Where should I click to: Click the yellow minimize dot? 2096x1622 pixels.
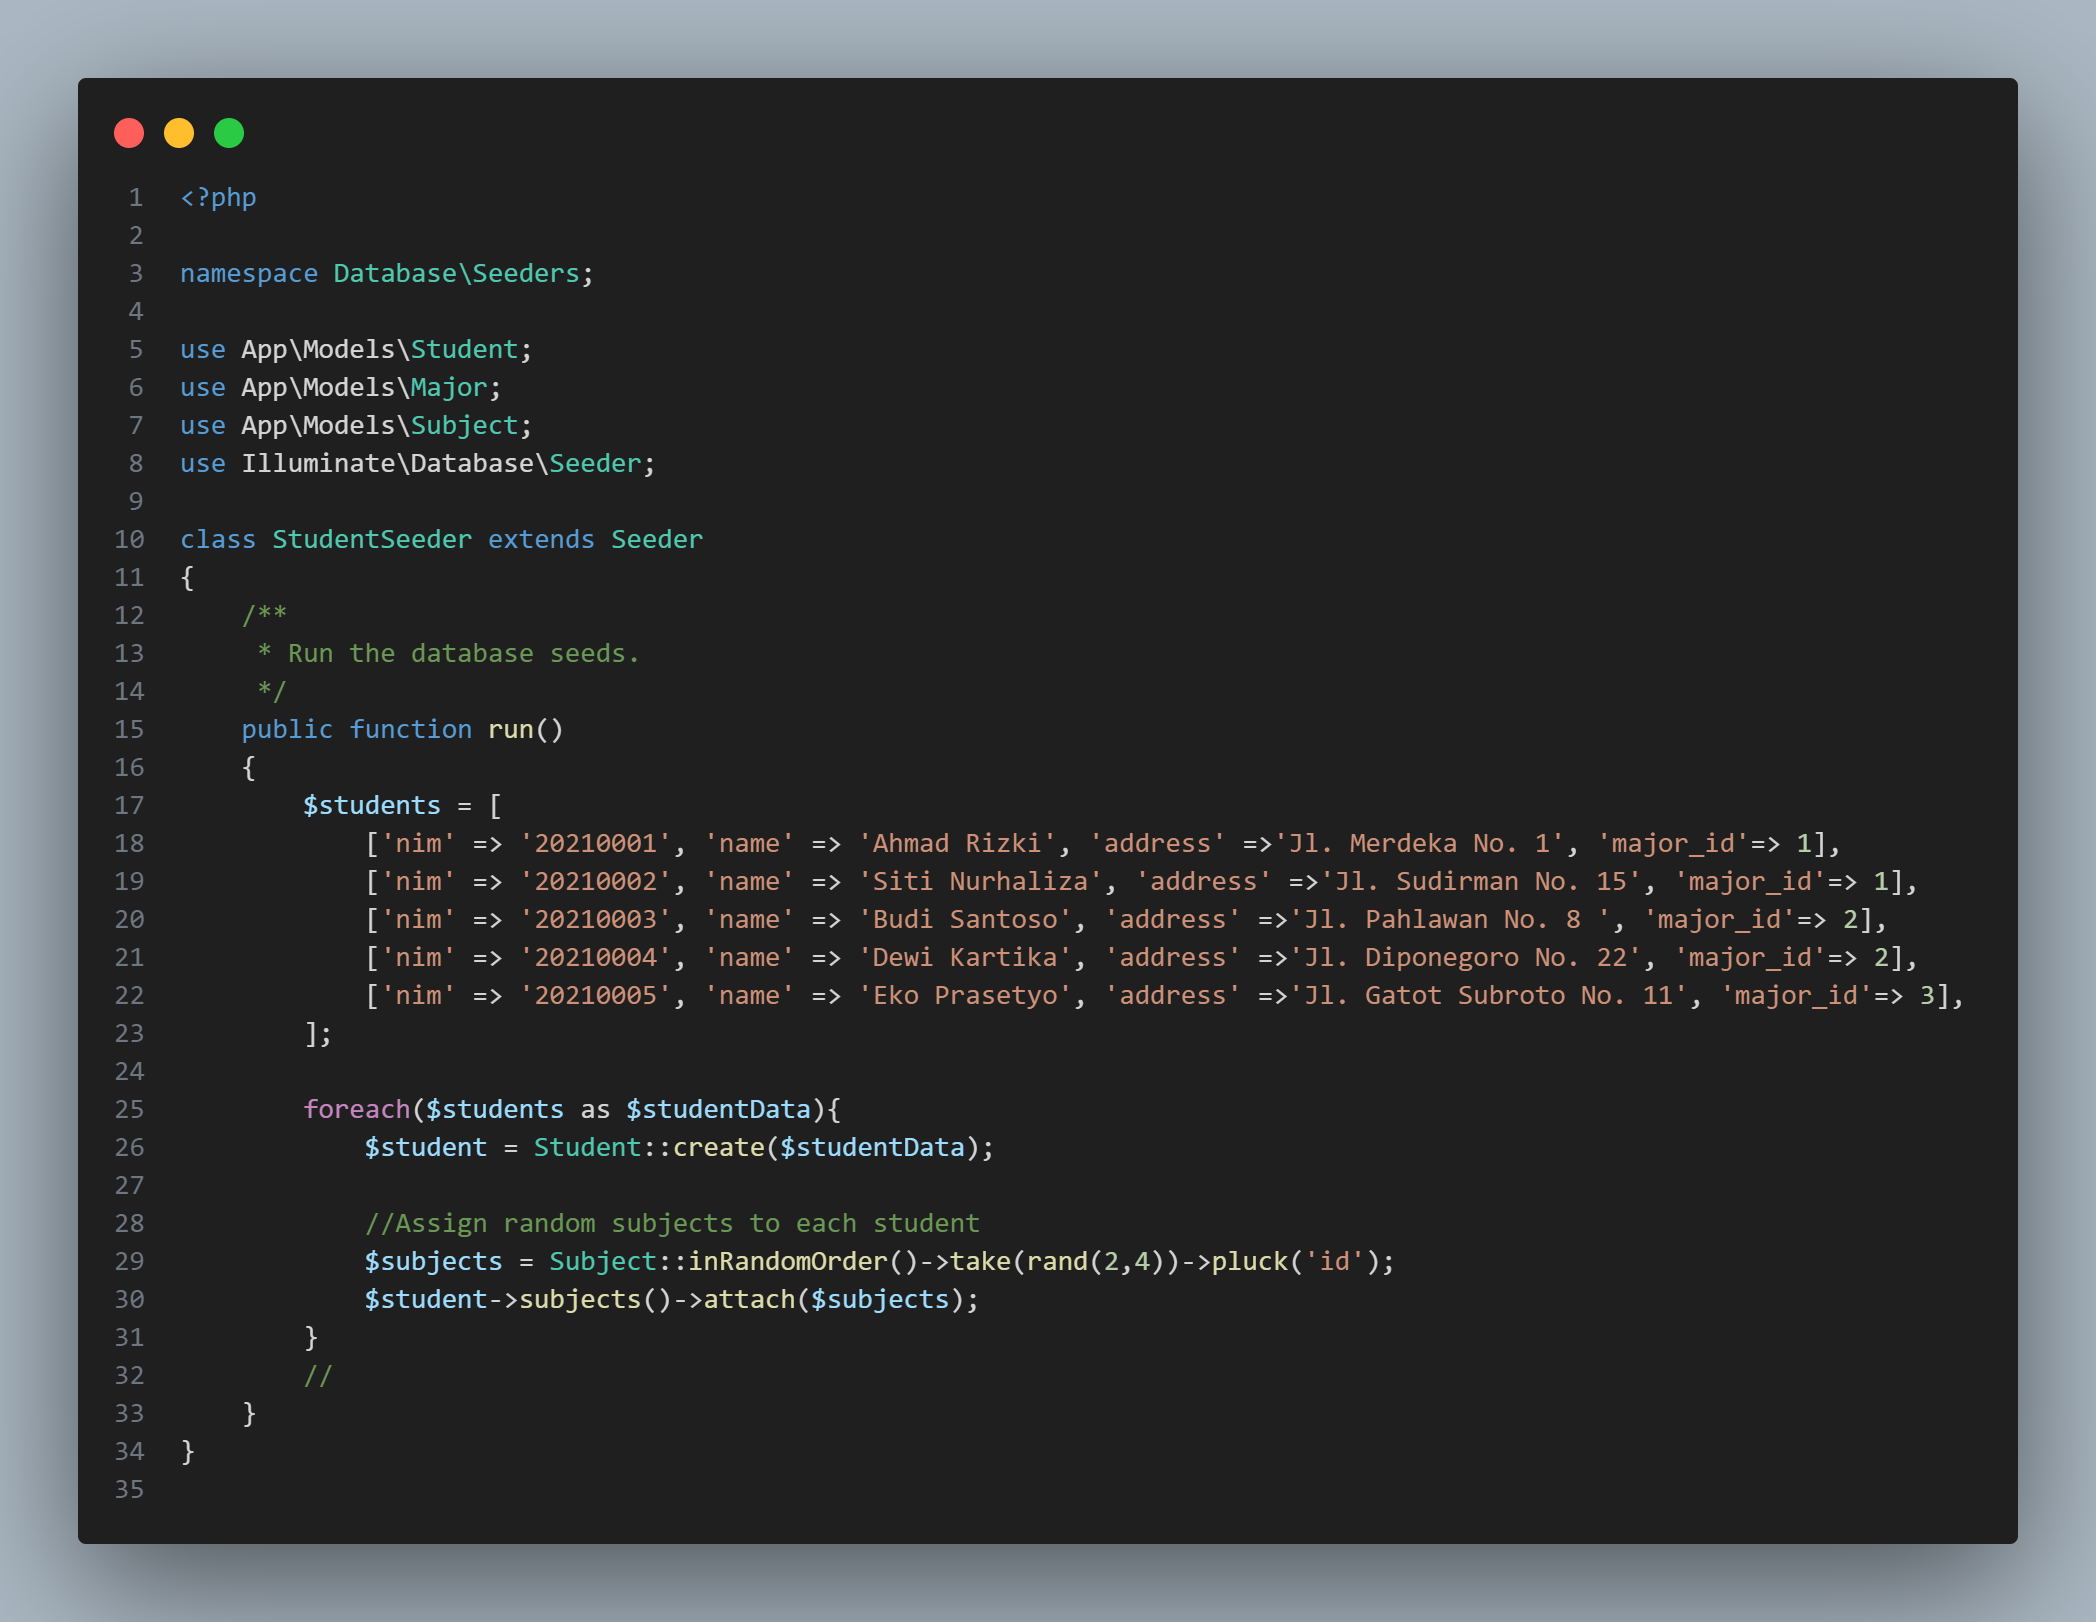179,133
